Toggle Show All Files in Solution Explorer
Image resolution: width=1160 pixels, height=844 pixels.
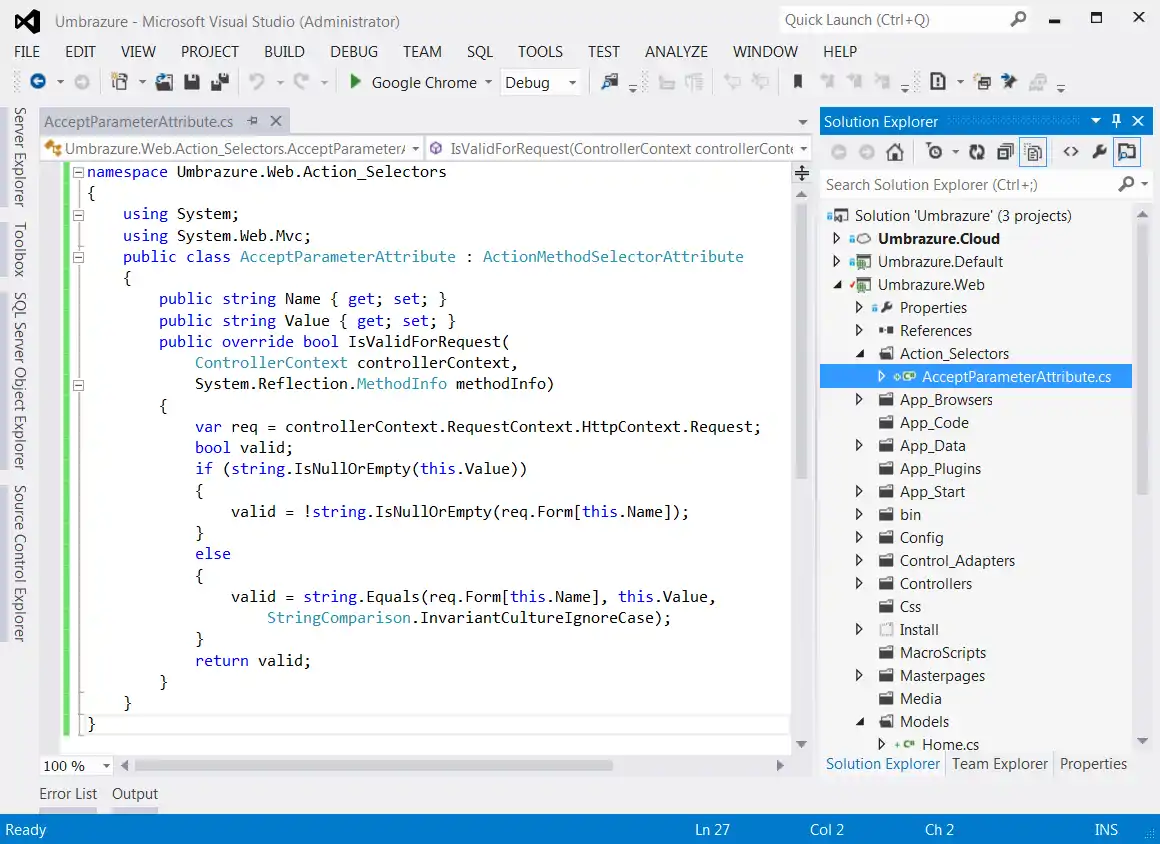pyautogui.click(x=1033, y=152)
